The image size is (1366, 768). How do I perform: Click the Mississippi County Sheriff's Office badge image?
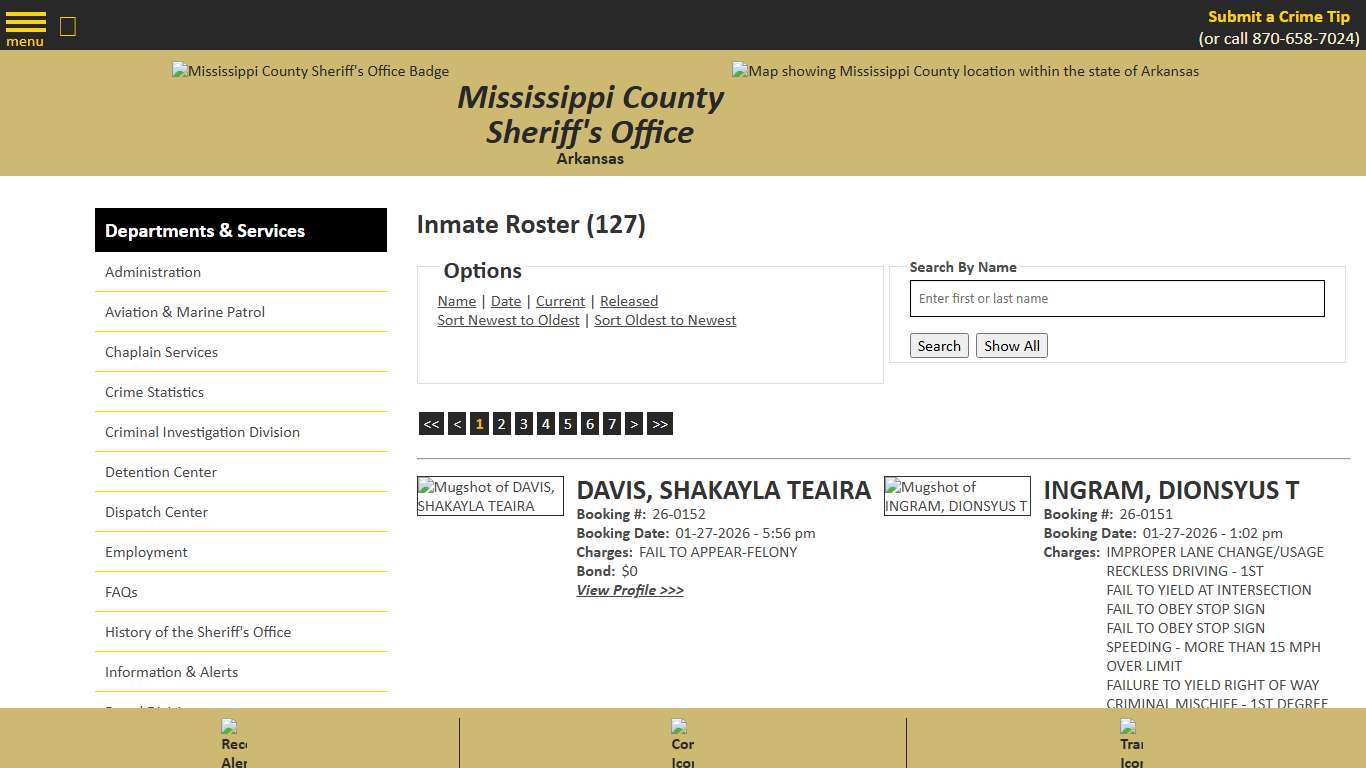tap(310, 71)
